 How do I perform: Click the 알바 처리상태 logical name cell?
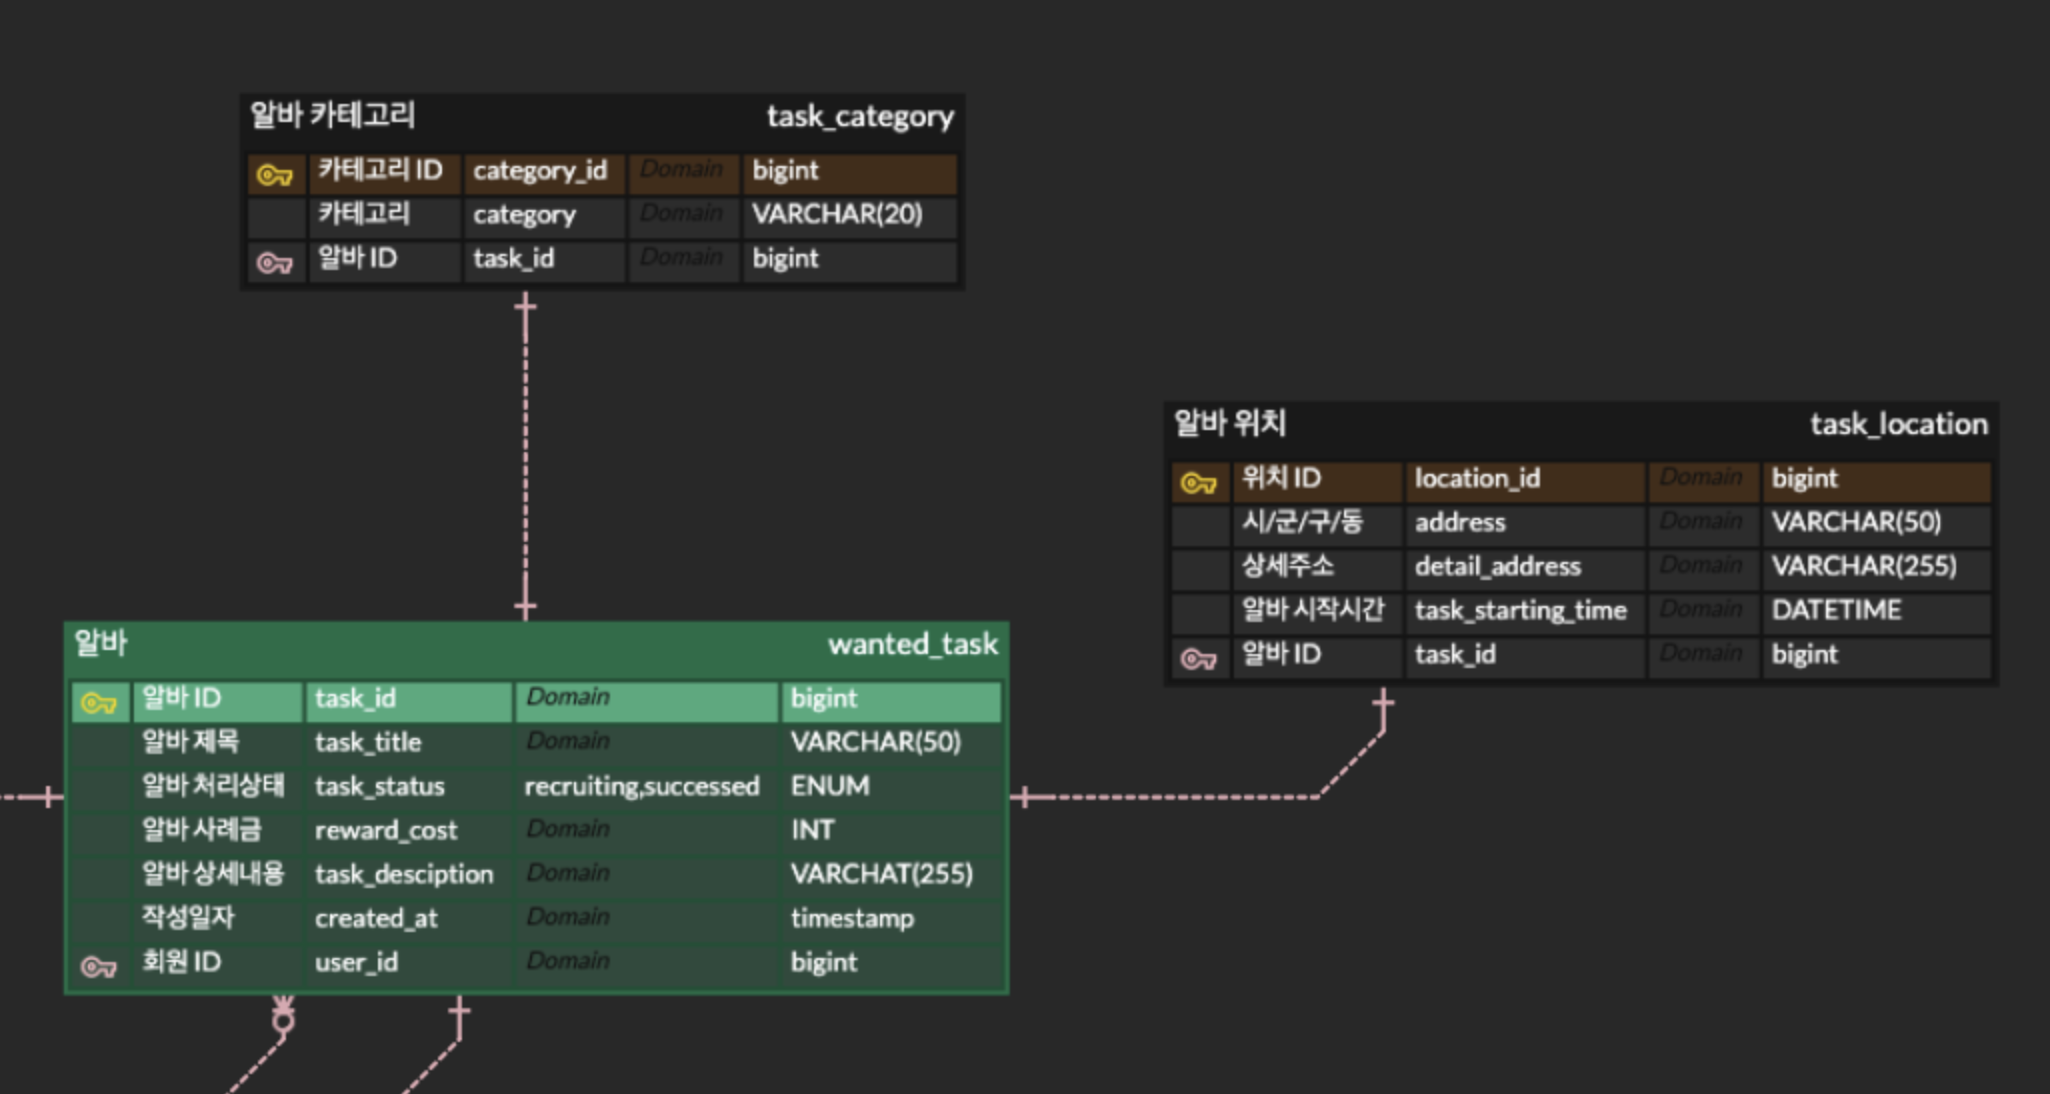pyautogui.click(x=217, y=788)
